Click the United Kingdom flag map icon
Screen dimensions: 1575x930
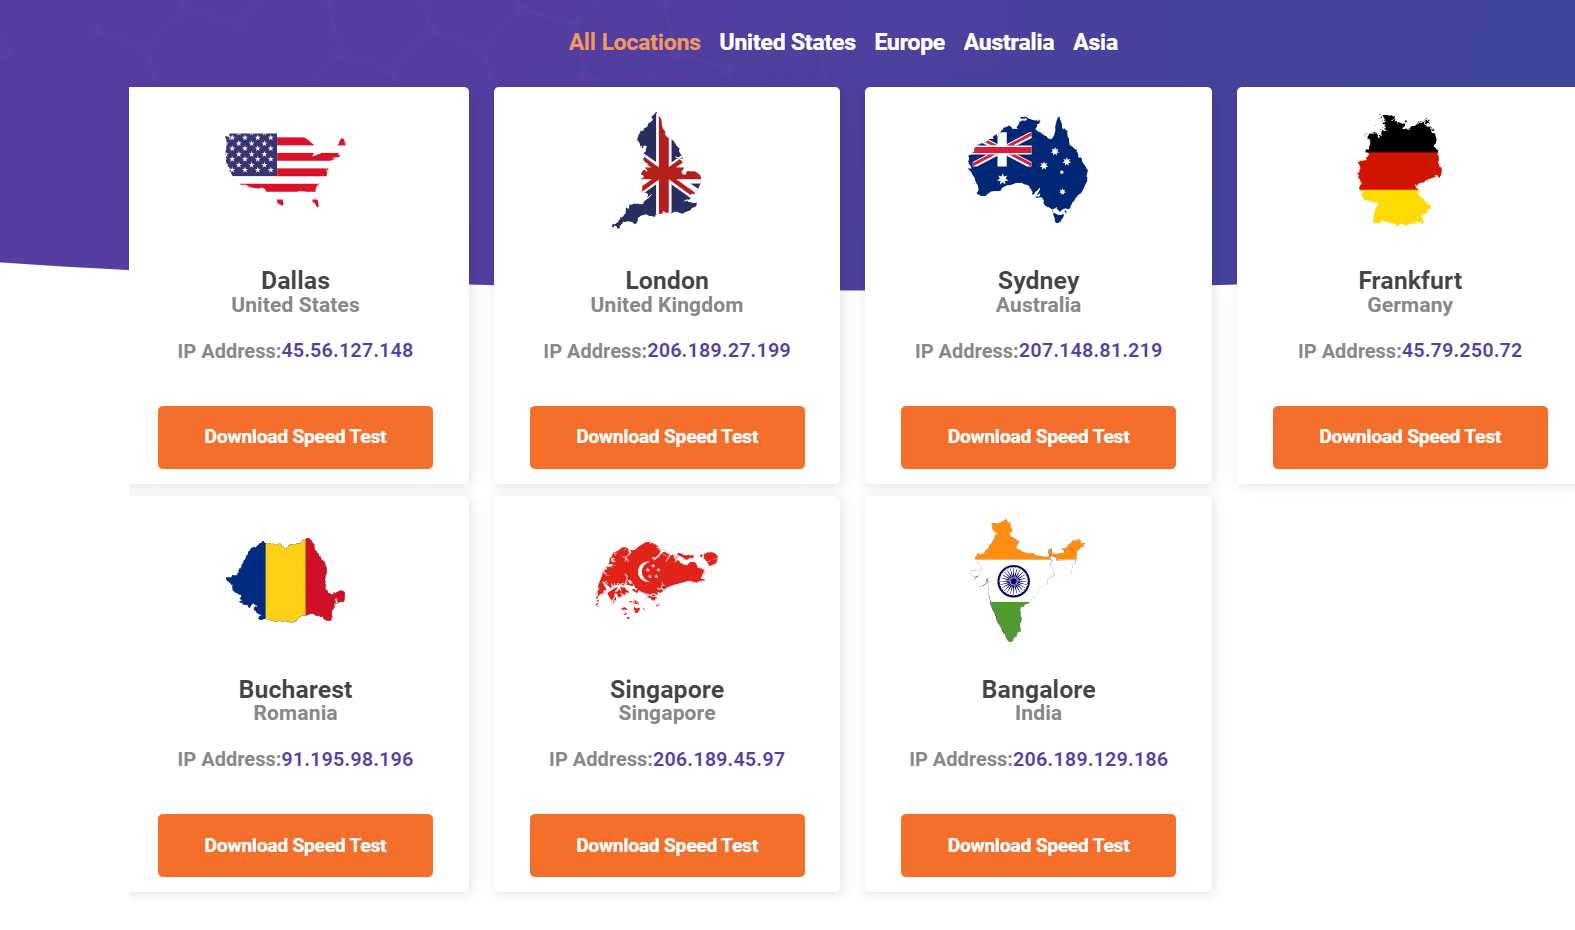(x=657, y=170)
